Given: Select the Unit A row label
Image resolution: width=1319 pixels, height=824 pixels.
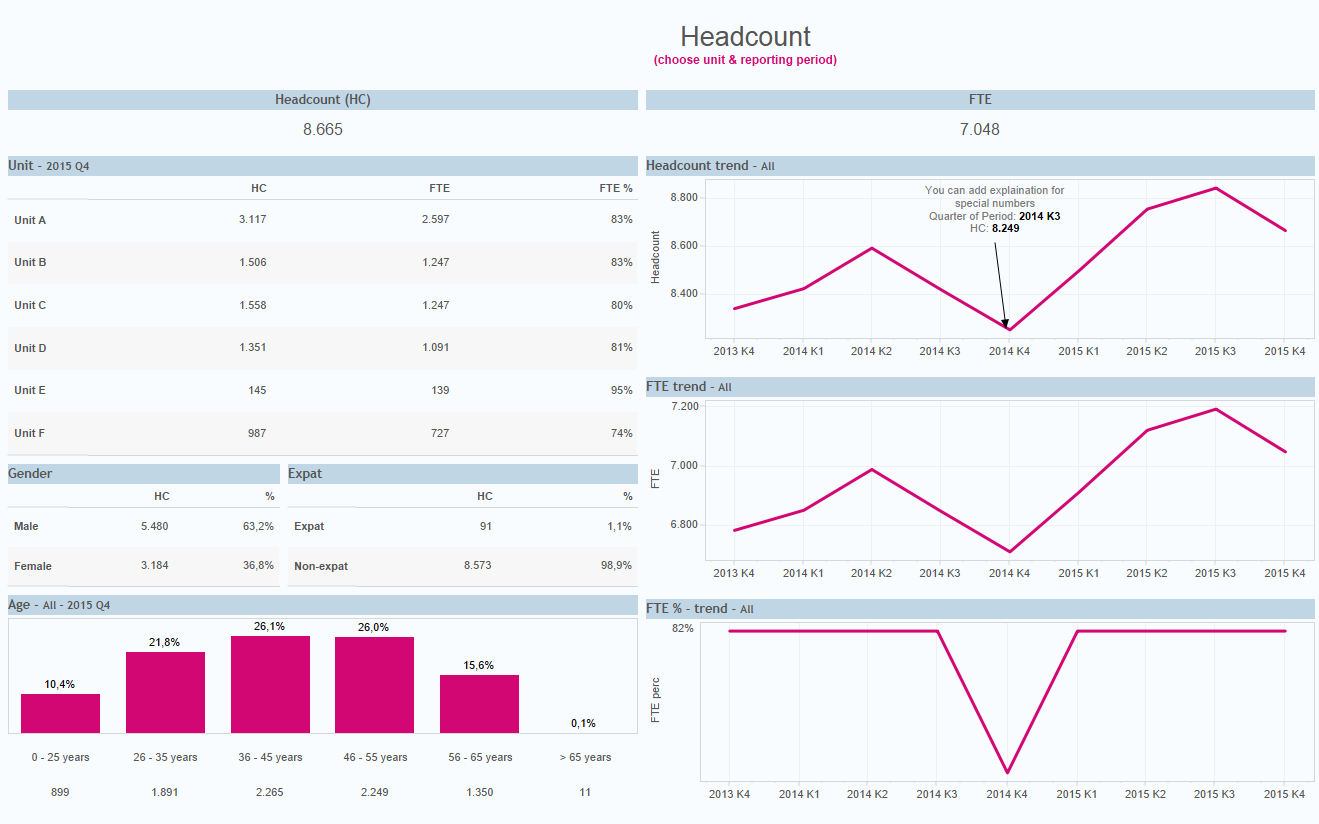Looking at the screenshot, I should point(30,220).
